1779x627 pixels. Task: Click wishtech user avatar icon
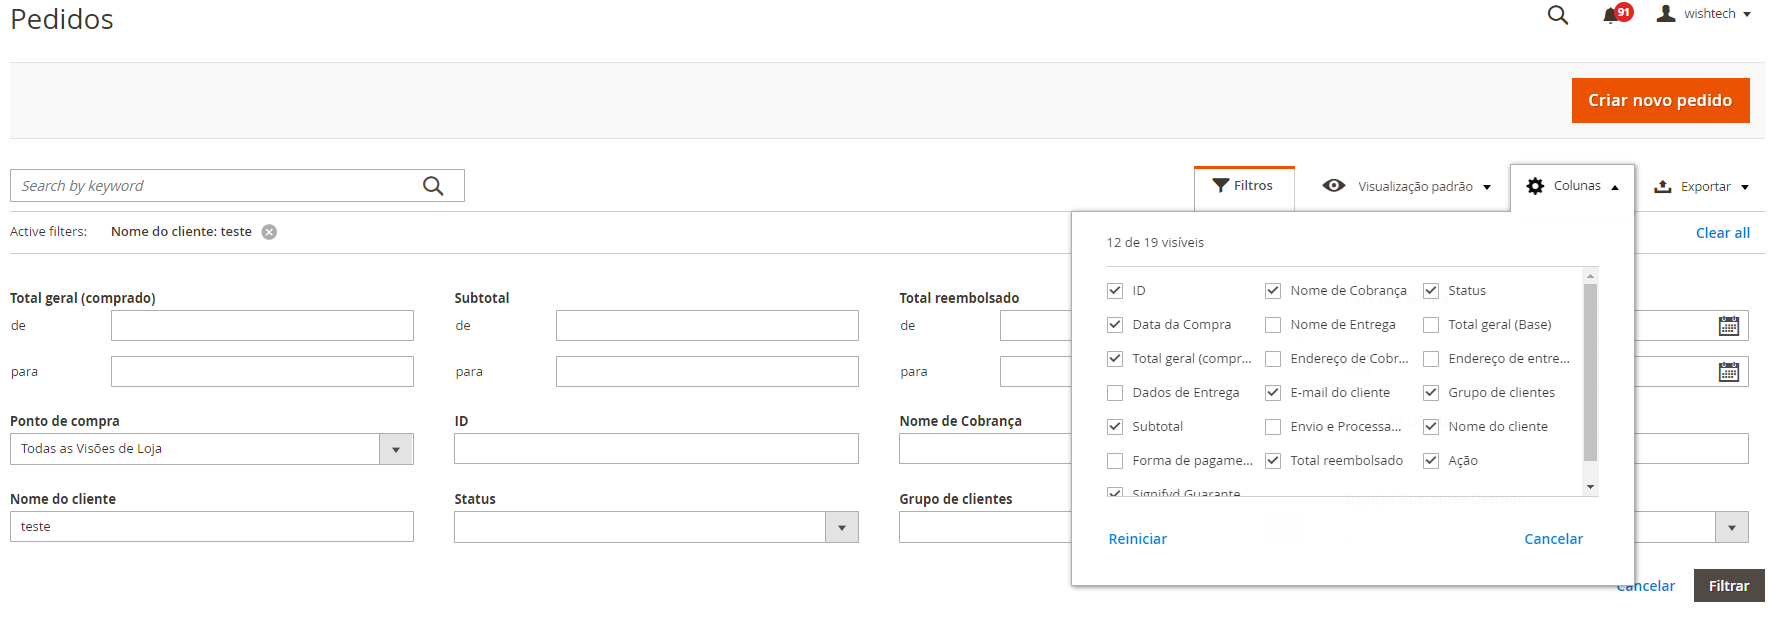pos(1665,13)
